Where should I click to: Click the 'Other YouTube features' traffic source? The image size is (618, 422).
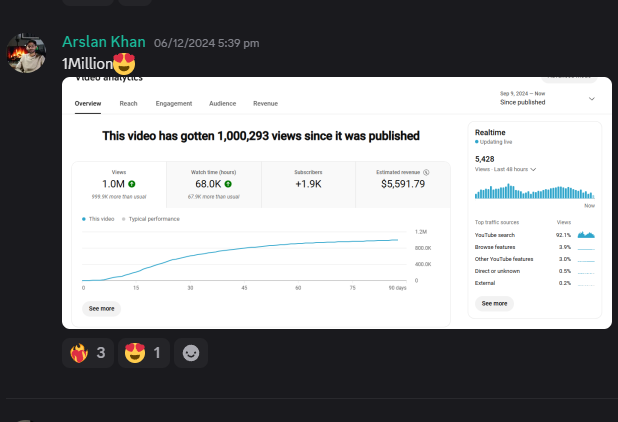pyautogui.click(x=535, y=259)
